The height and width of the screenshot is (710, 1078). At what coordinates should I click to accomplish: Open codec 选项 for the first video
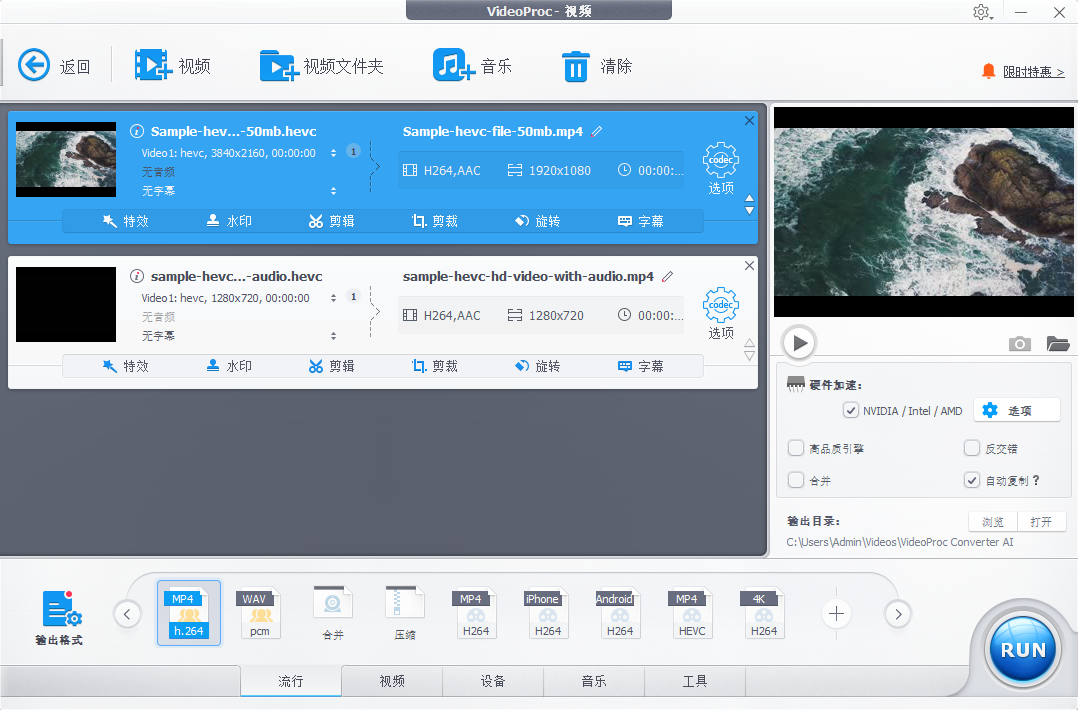tap(720, 162)
